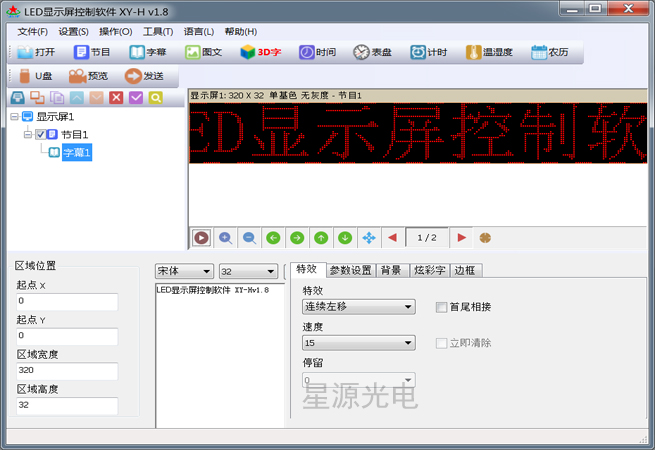Switch to the 边框 tab
This screenshot has width=655, height=450.
click(465, 271)
